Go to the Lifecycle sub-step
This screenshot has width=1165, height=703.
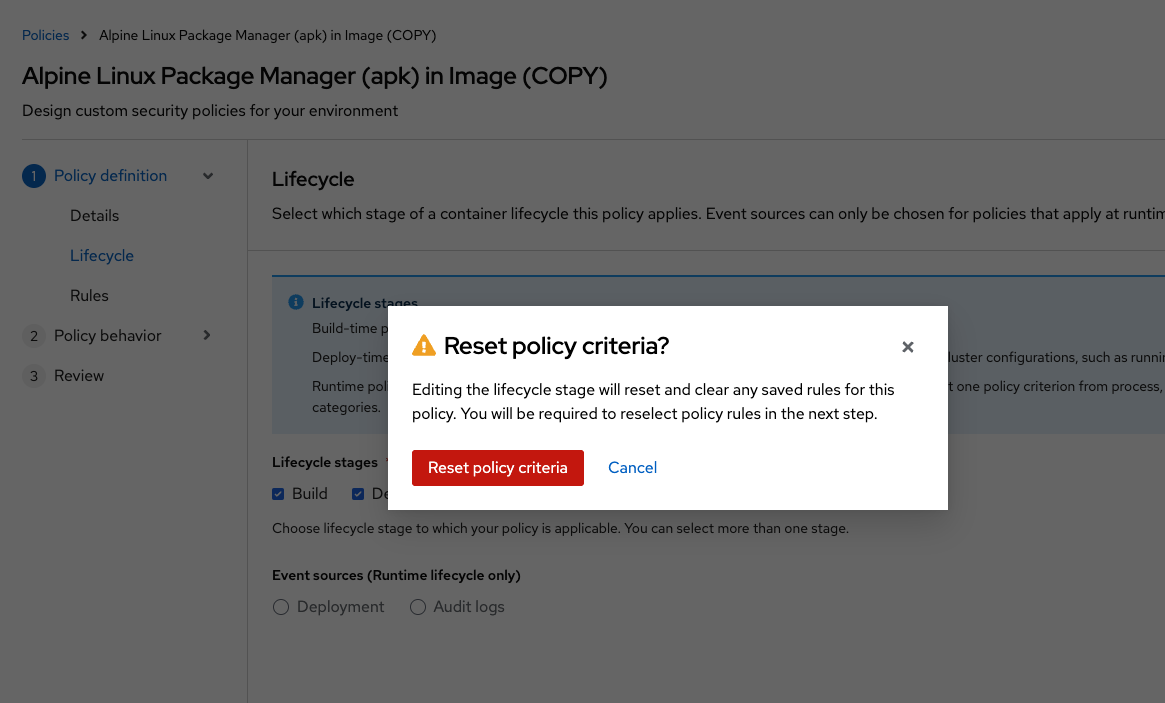[x=102, y=256]
